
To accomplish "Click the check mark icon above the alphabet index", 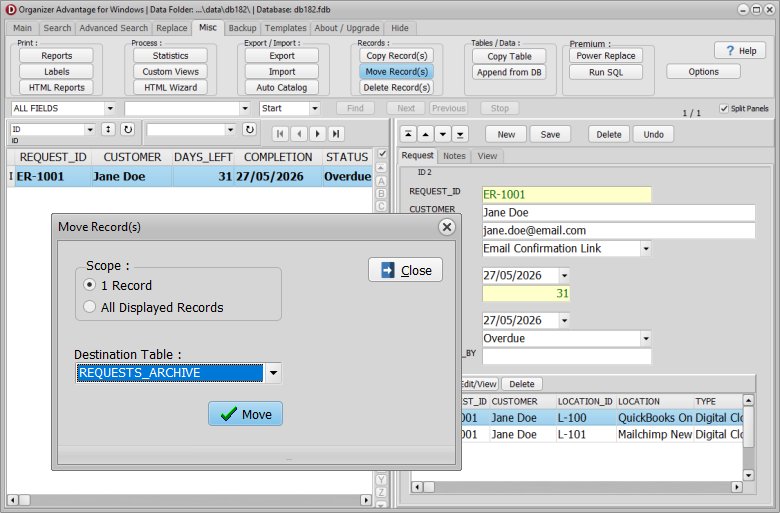I will (x=382, y=154).
